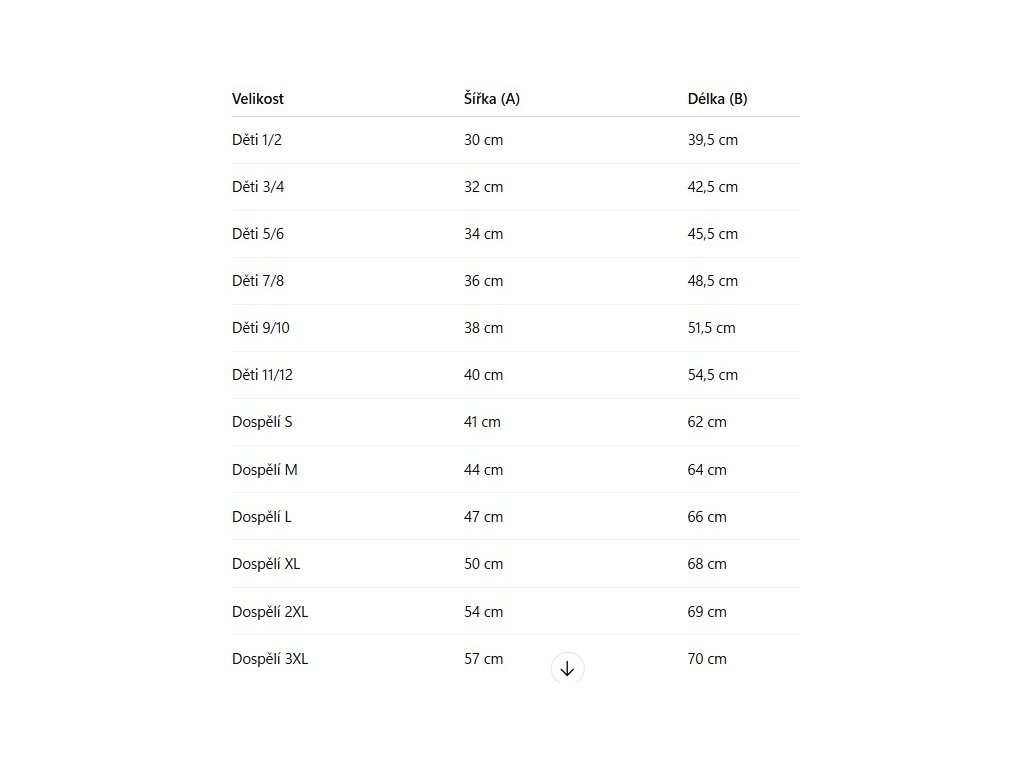Click the Dospělí 3XL size label
Image resolution: width=1024 pixels, height=768 pixels.
point(270,659)
